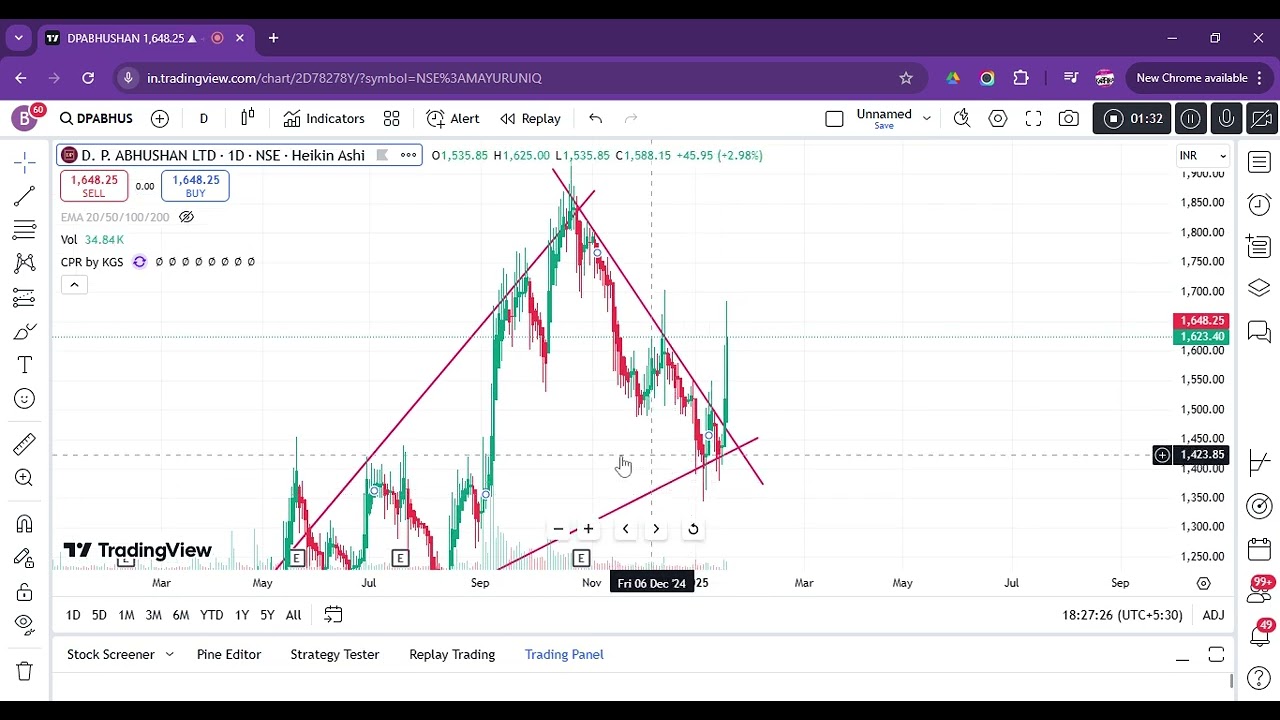Reset the chart view
This screenshot has width=1280, height=720.
point(693,529)
